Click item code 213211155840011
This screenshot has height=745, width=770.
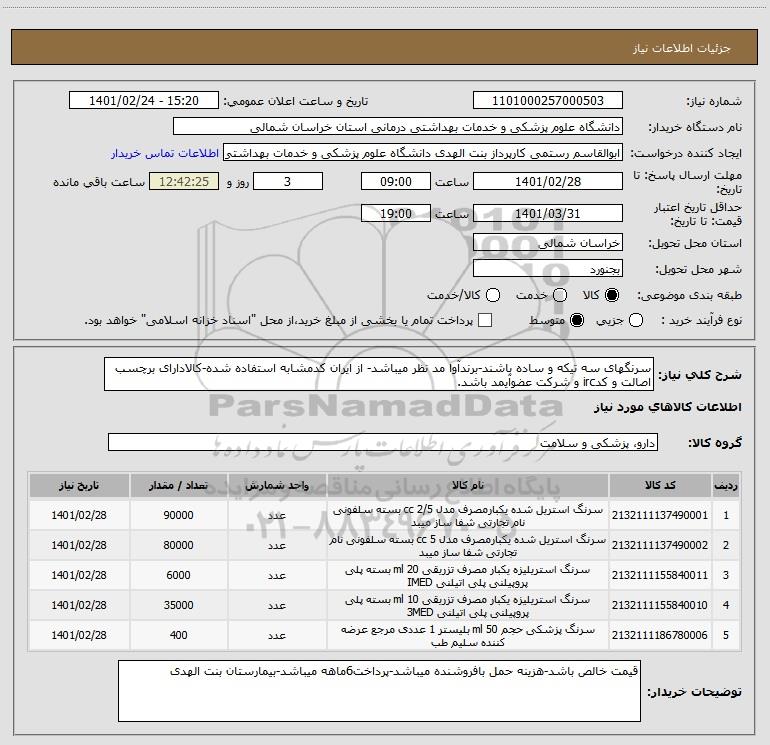[x=660, y=575]
